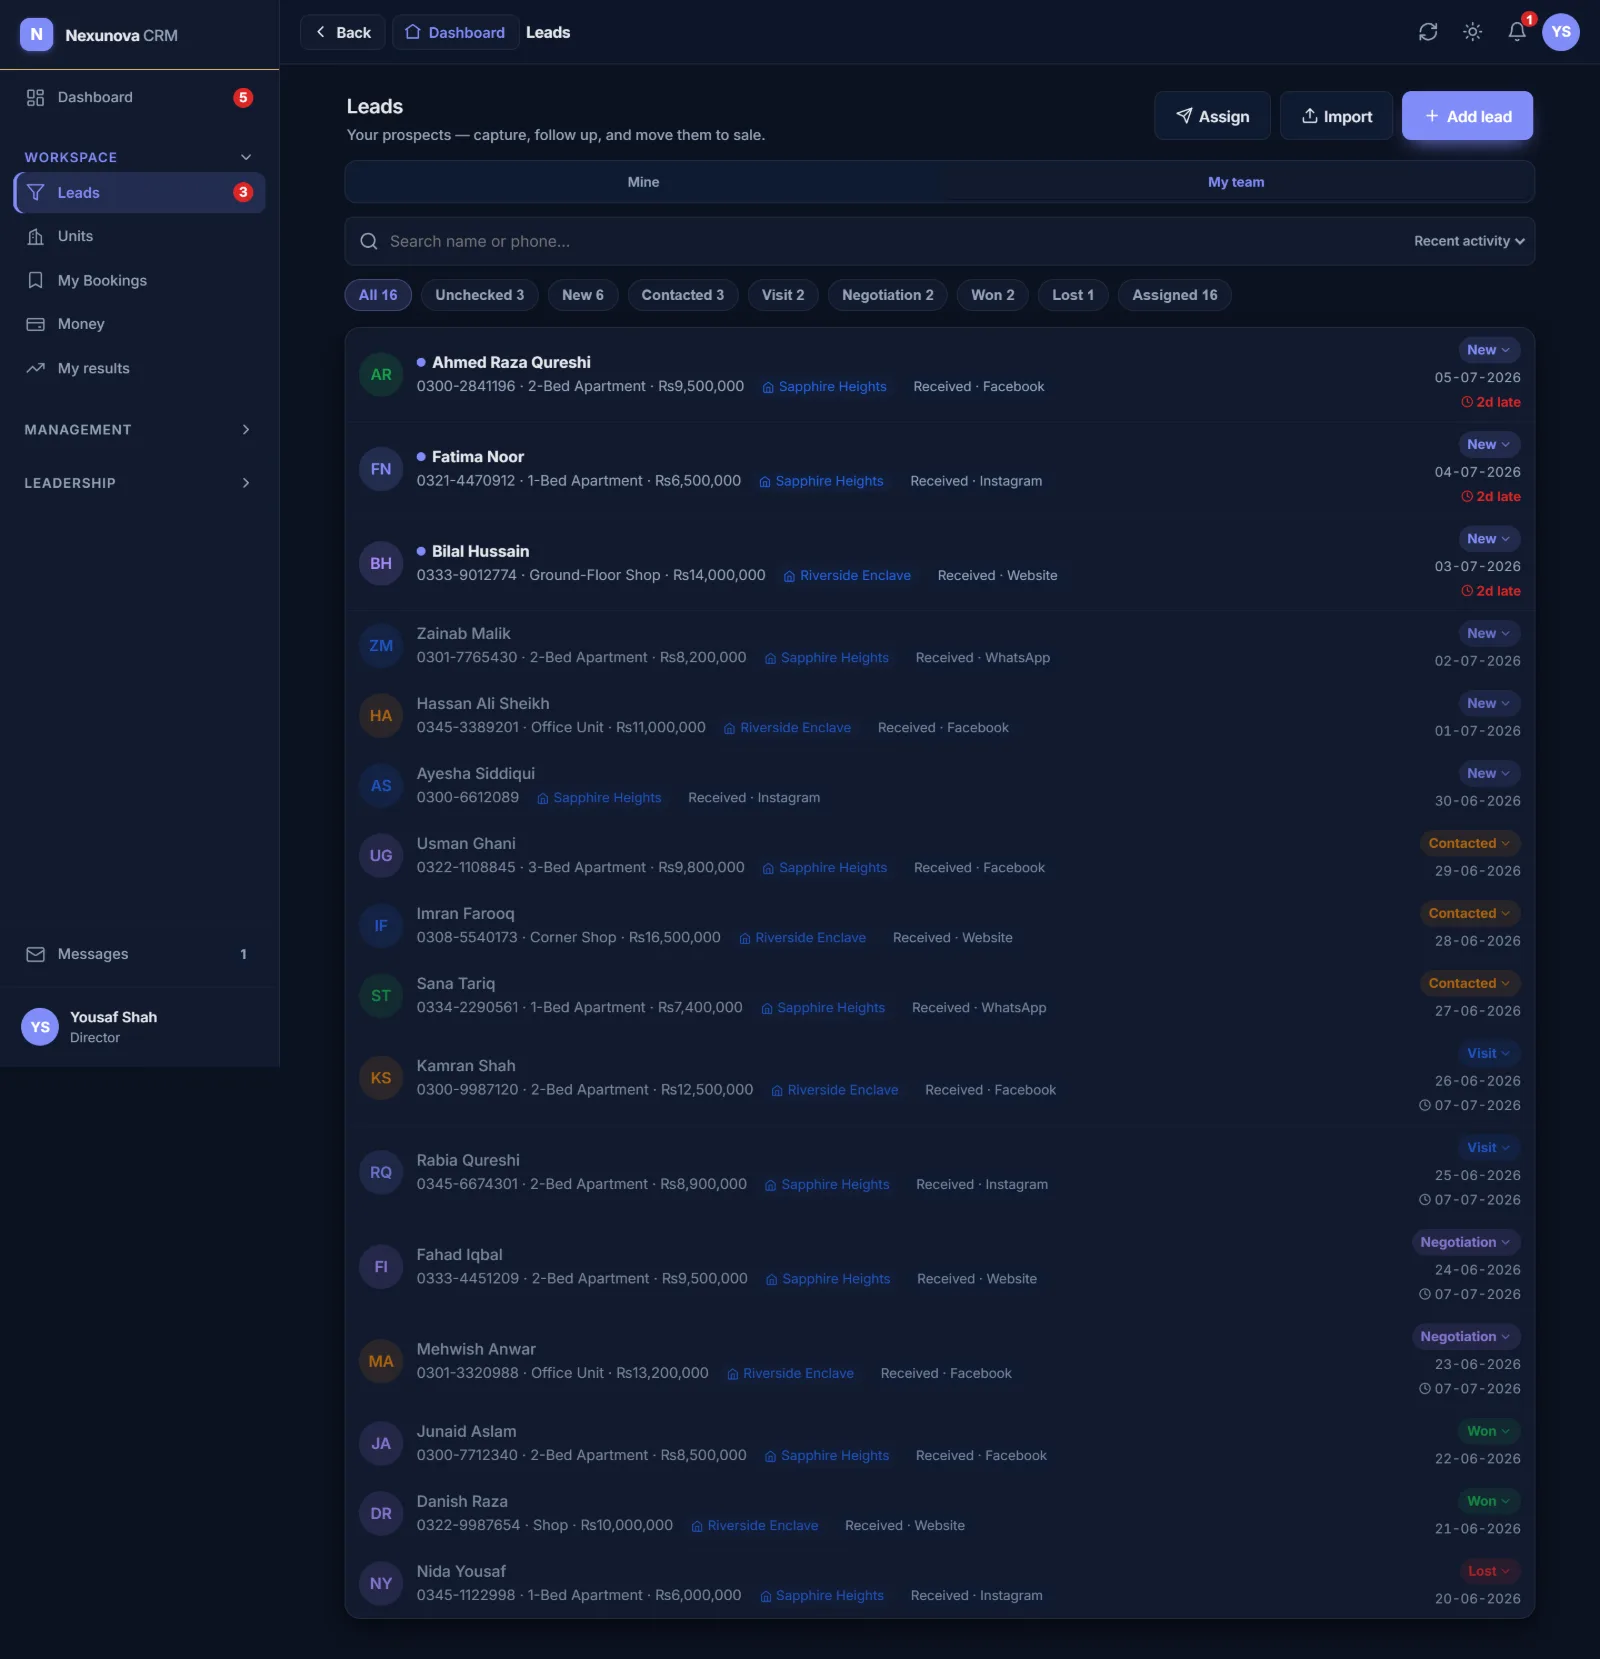Filter leads by Contacted 3 chip

point(683,295)
